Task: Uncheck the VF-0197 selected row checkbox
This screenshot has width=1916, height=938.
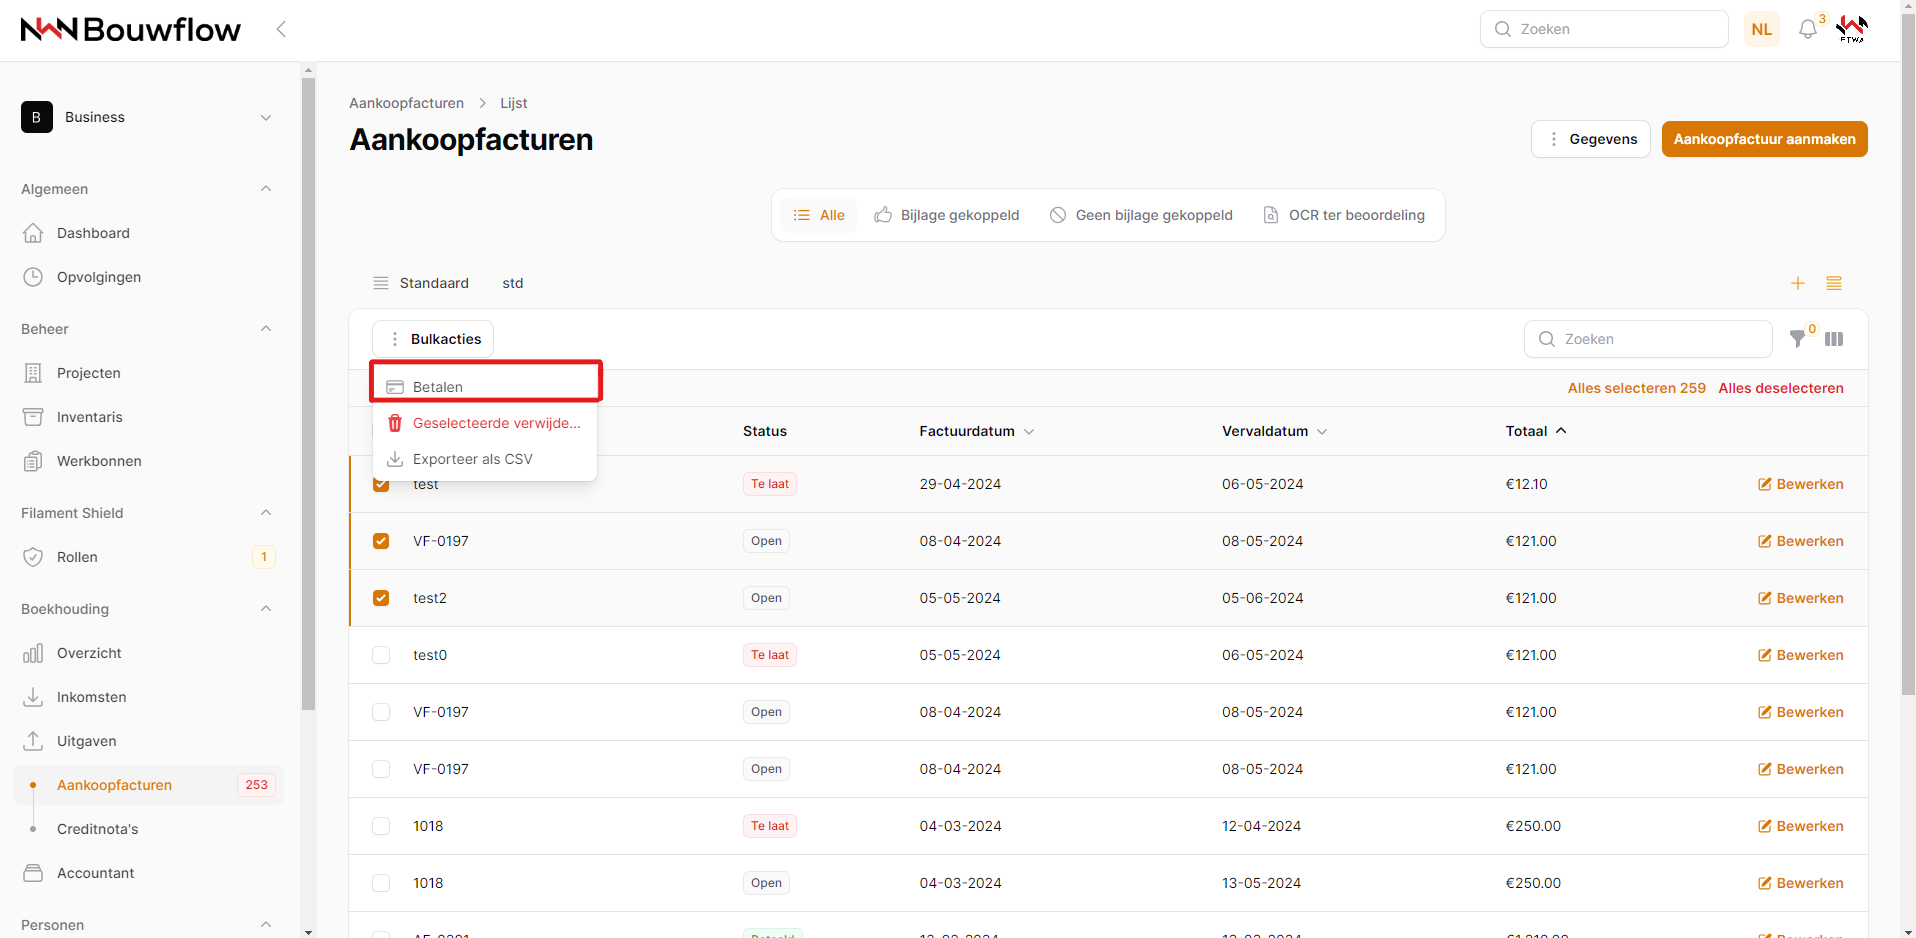Action: (x=381, y=541)
